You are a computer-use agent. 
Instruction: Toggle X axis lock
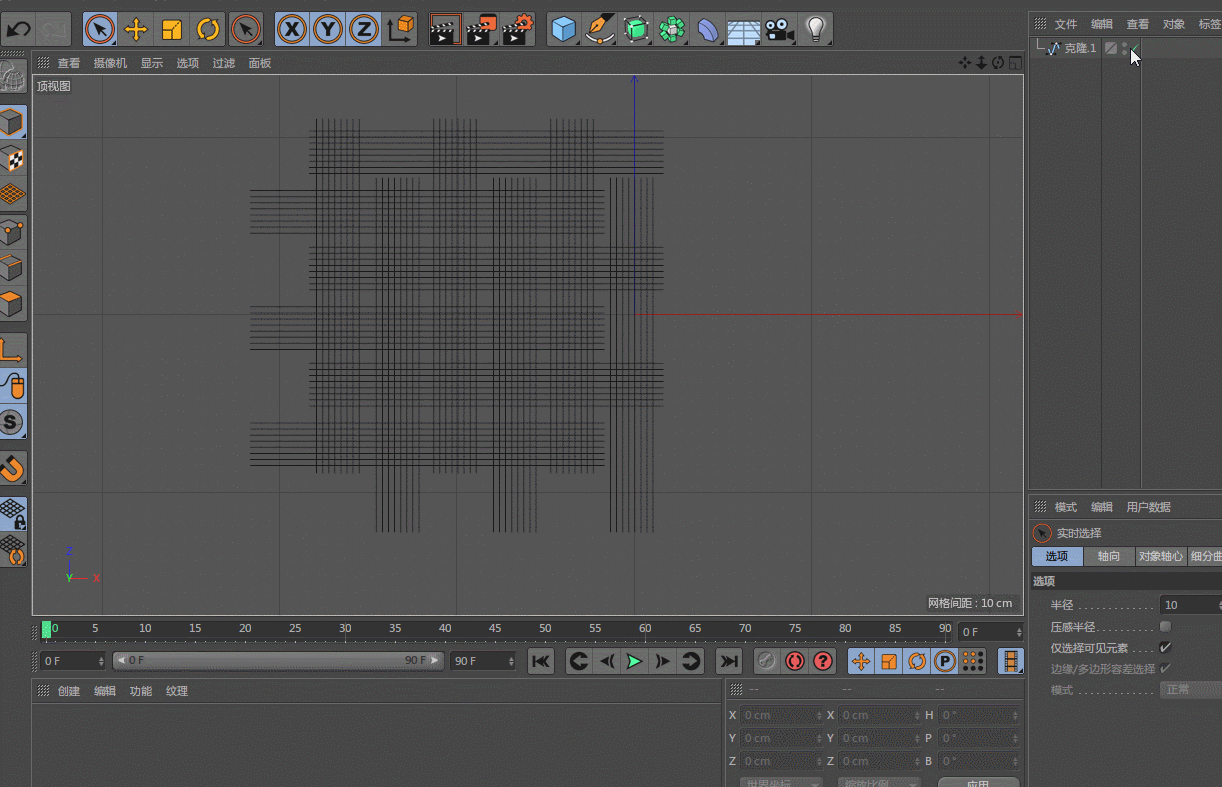(291, 29)
